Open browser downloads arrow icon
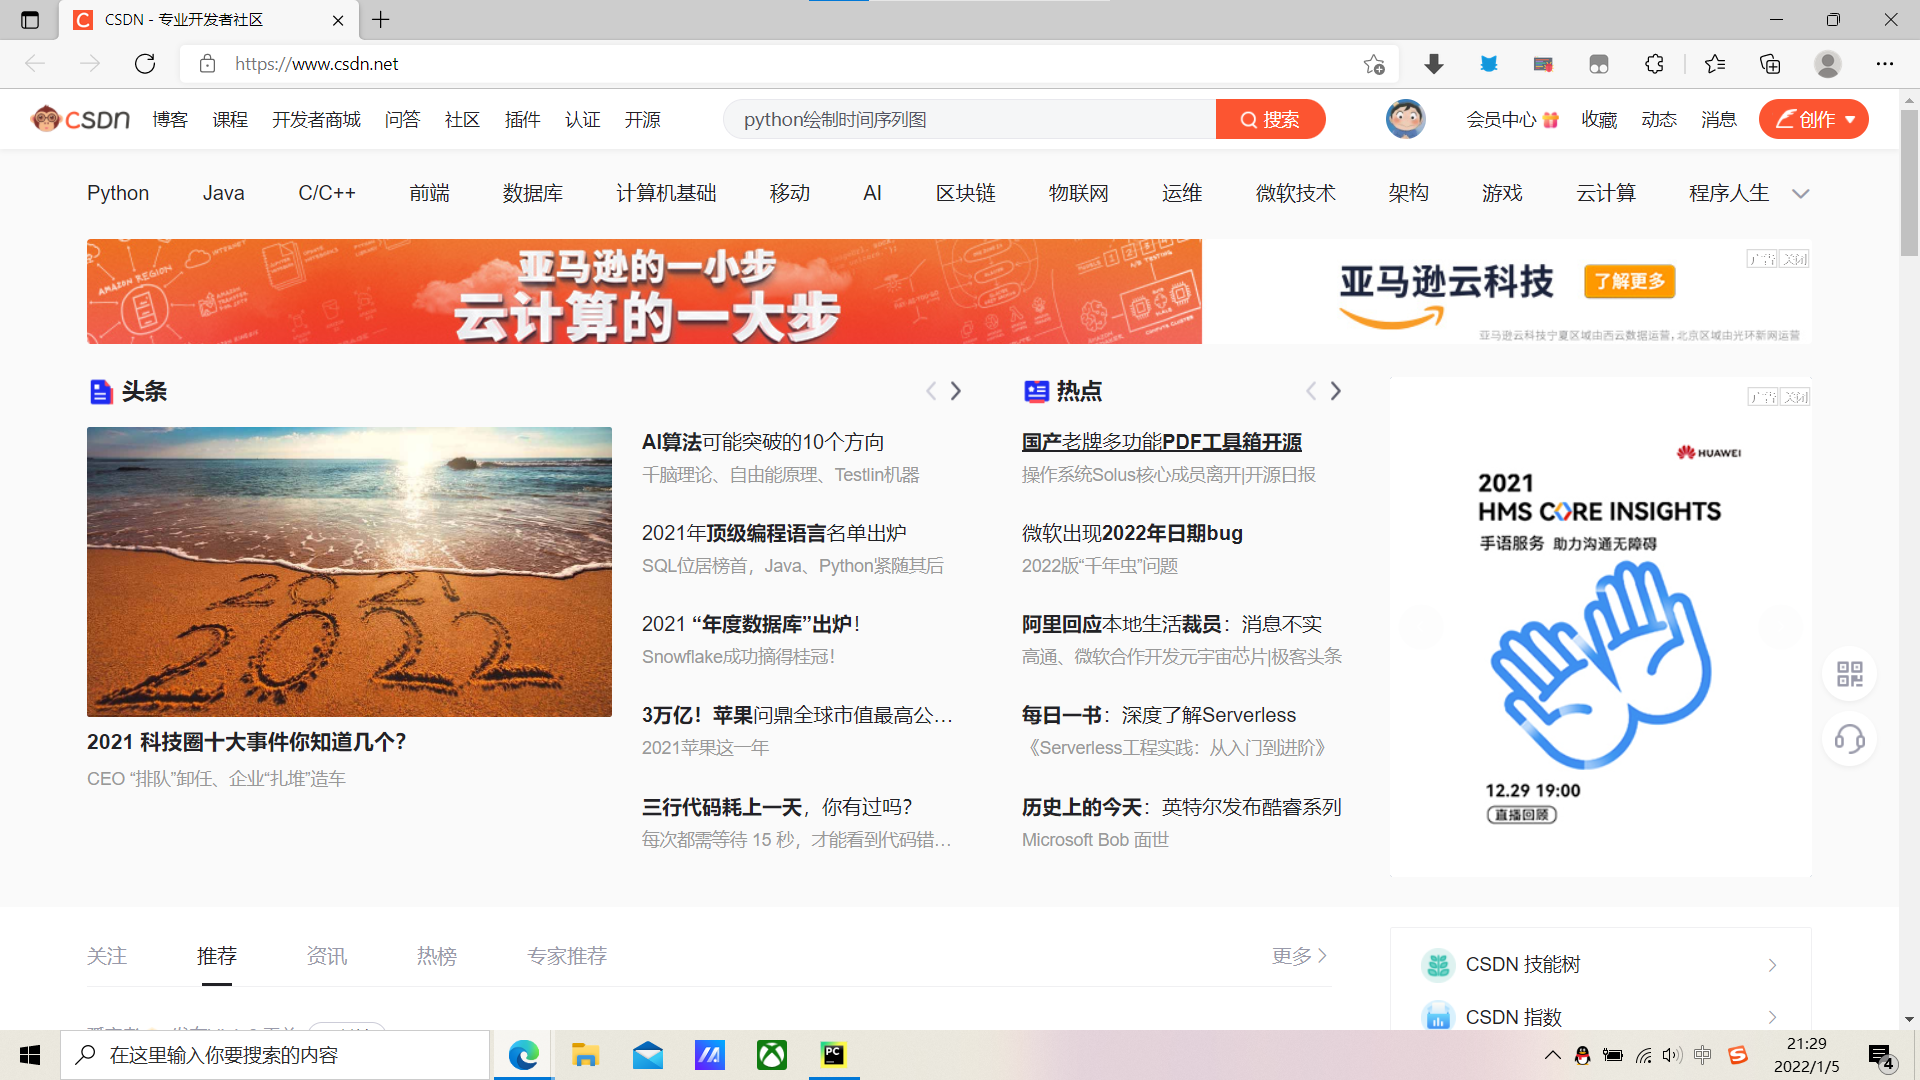Screen dimensions: 1920x1080 click(1434, 64)
